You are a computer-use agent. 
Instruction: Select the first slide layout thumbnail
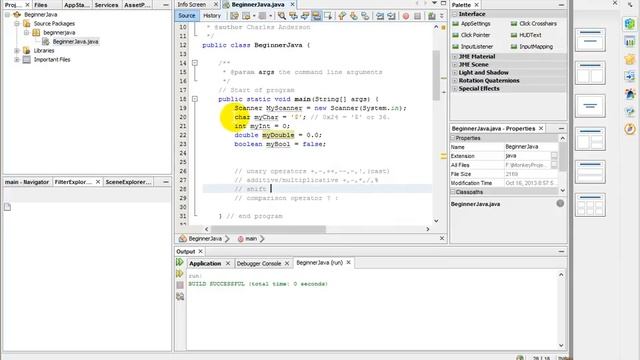click(x=590, y=40)
